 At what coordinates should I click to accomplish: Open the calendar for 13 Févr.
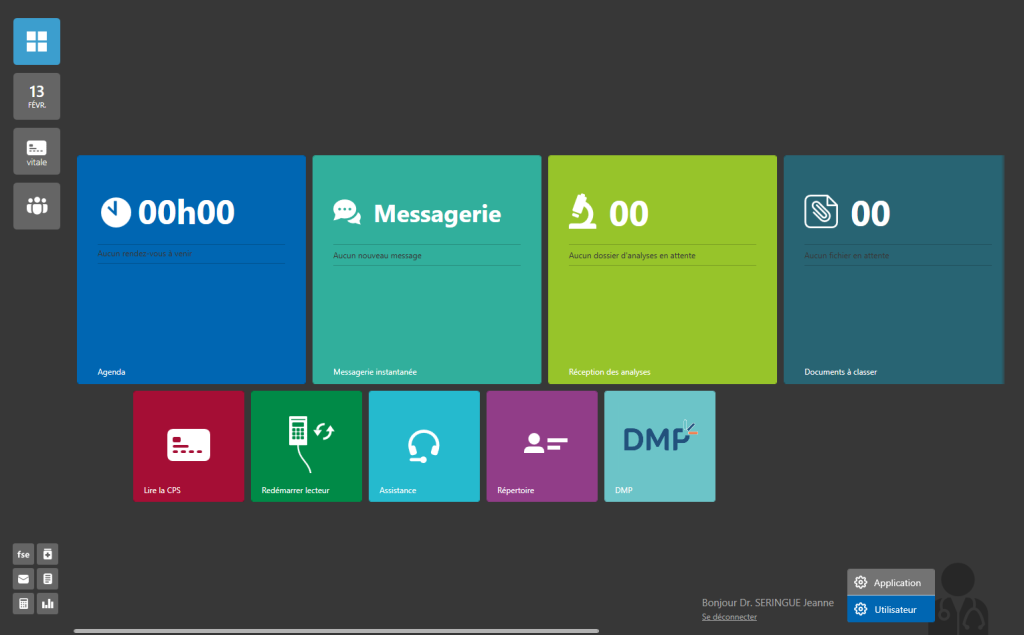click(x=36, y=96)
